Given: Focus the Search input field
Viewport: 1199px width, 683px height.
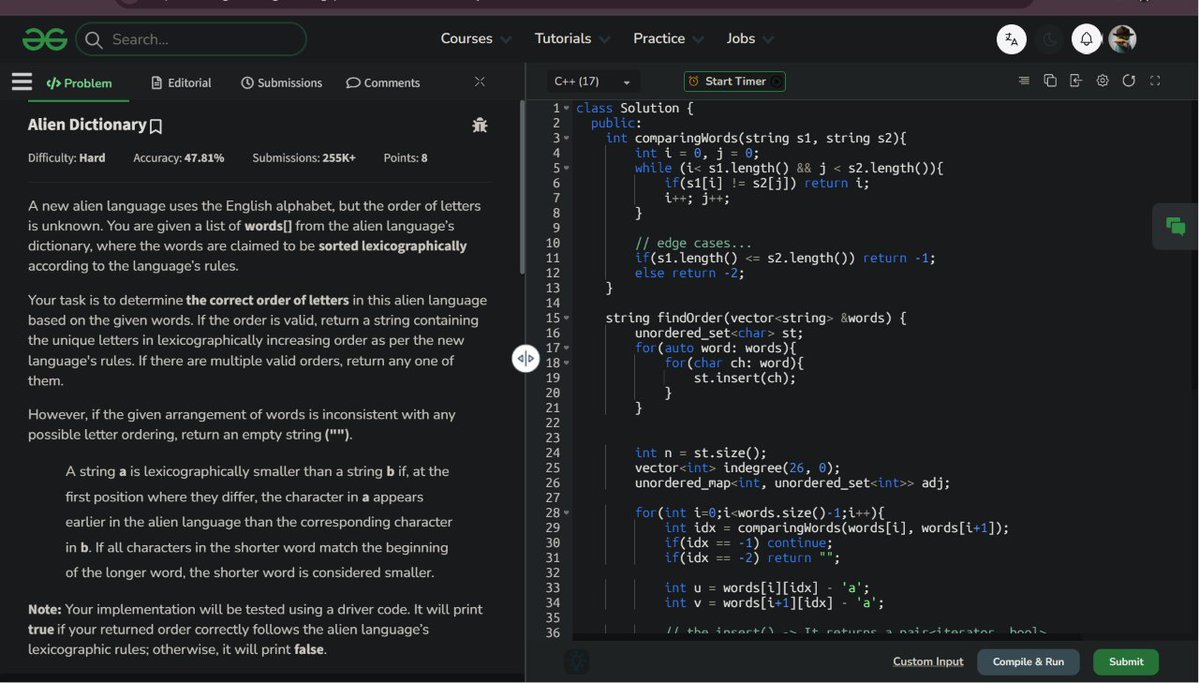Looking at the screenshot, I should (x=191, y=39).
